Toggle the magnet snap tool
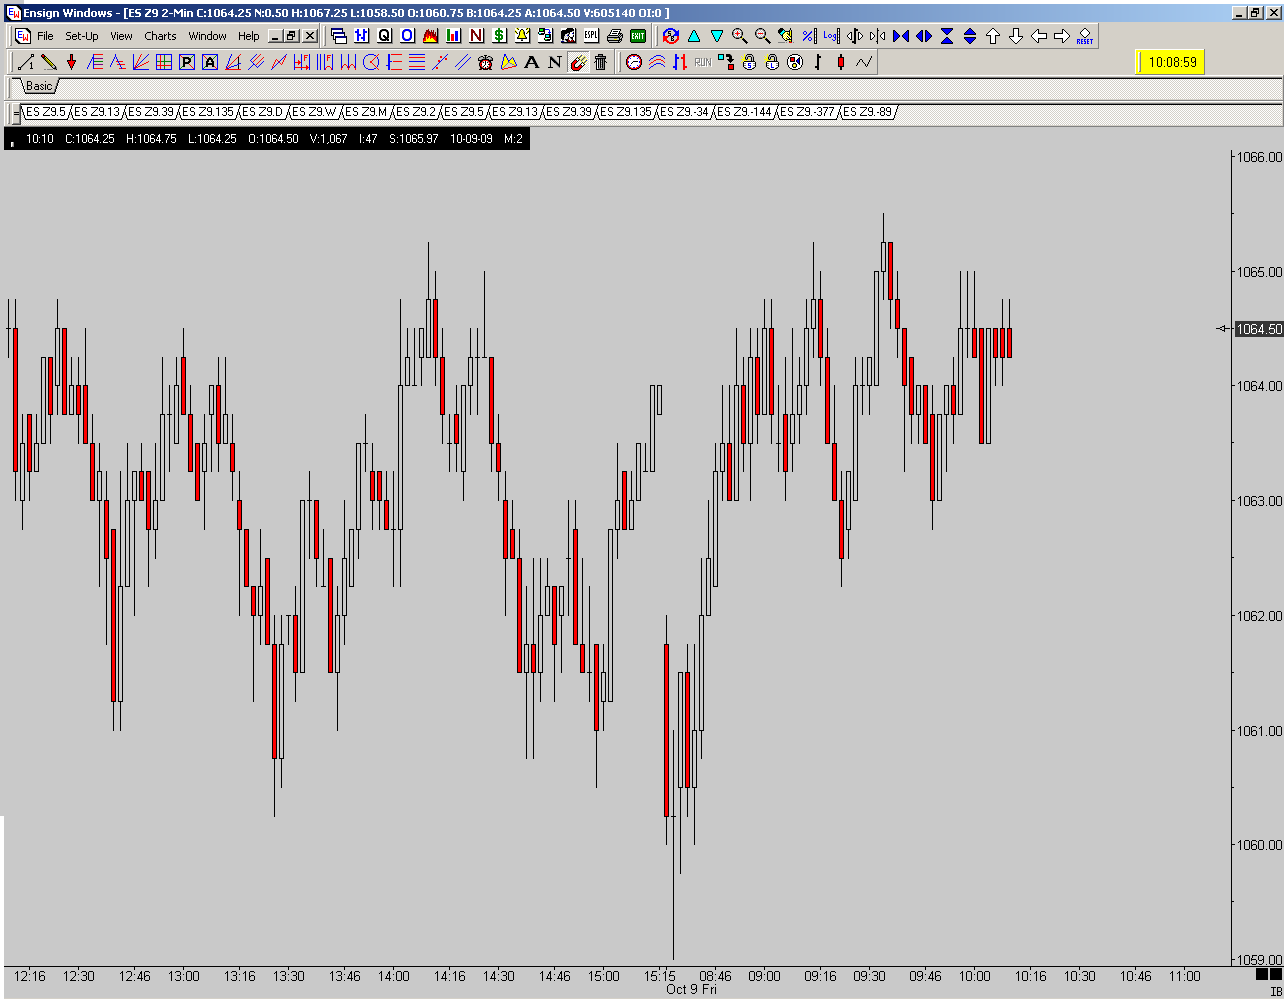This screenshot has height=1000, width=1288. [x=578, y=62]
